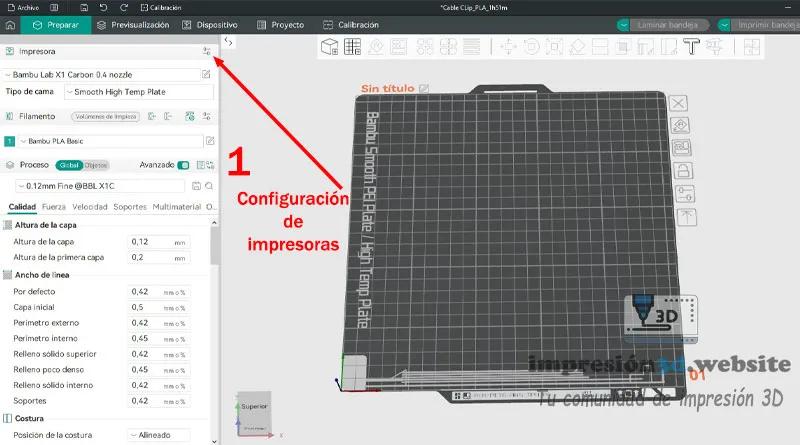Open the Archivo menu
This screenshot has width=800, height=445.
(23, 8)
